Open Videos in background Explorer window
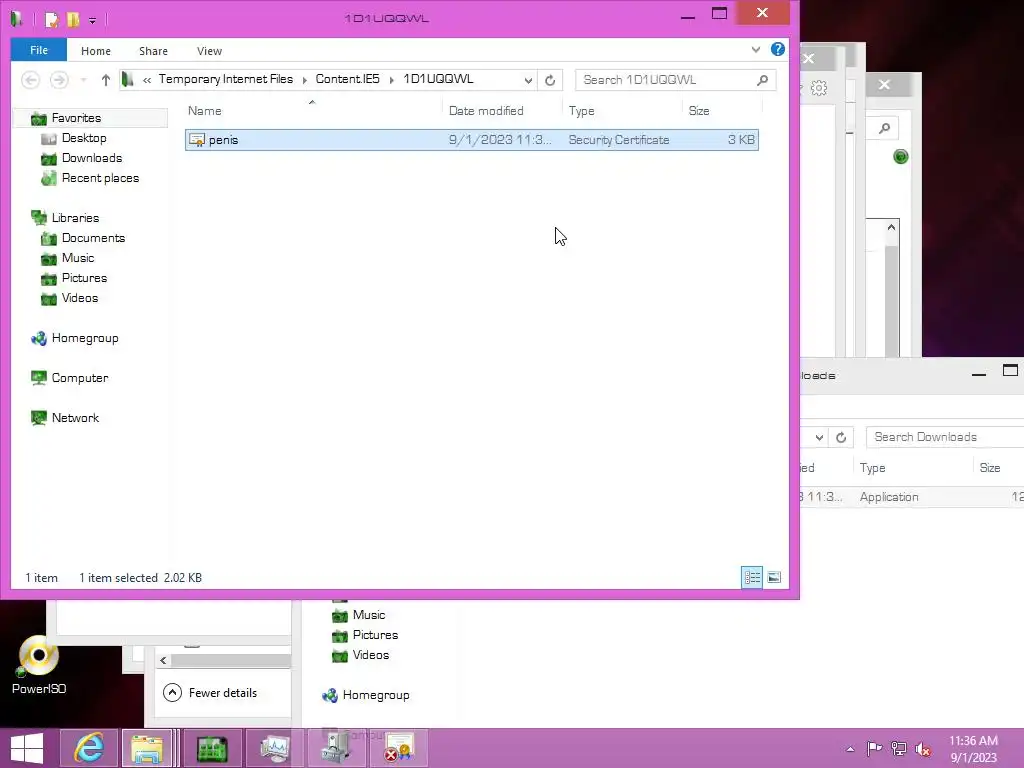Image resolution: width=1024 pixels, height=768 pixels. pyautogui.click(x=370, y=656)
